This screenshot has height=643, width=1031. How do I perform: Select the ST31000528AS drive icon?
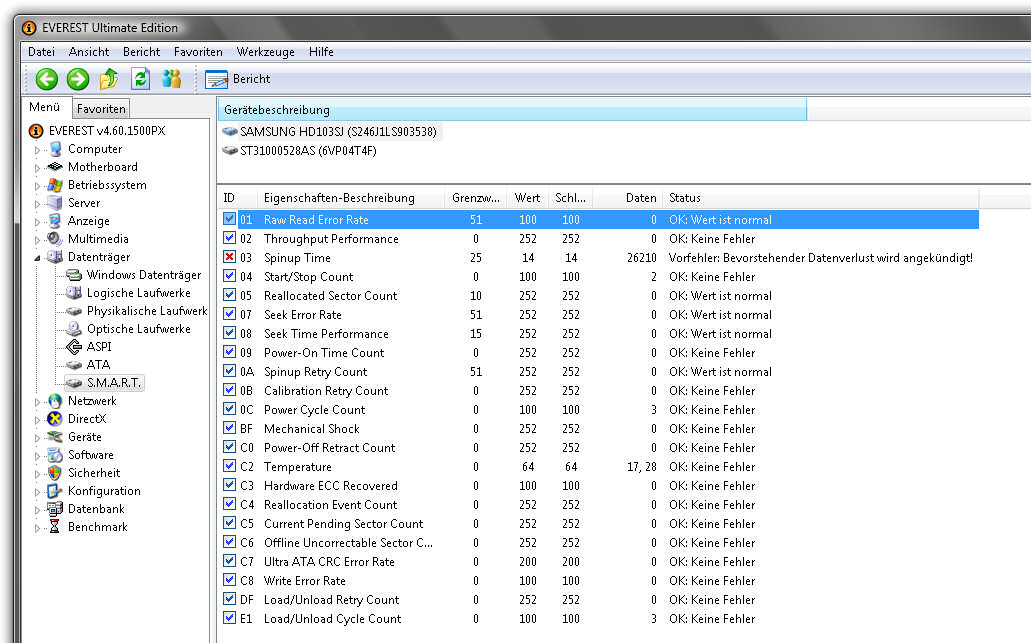(x=229, y=151)
